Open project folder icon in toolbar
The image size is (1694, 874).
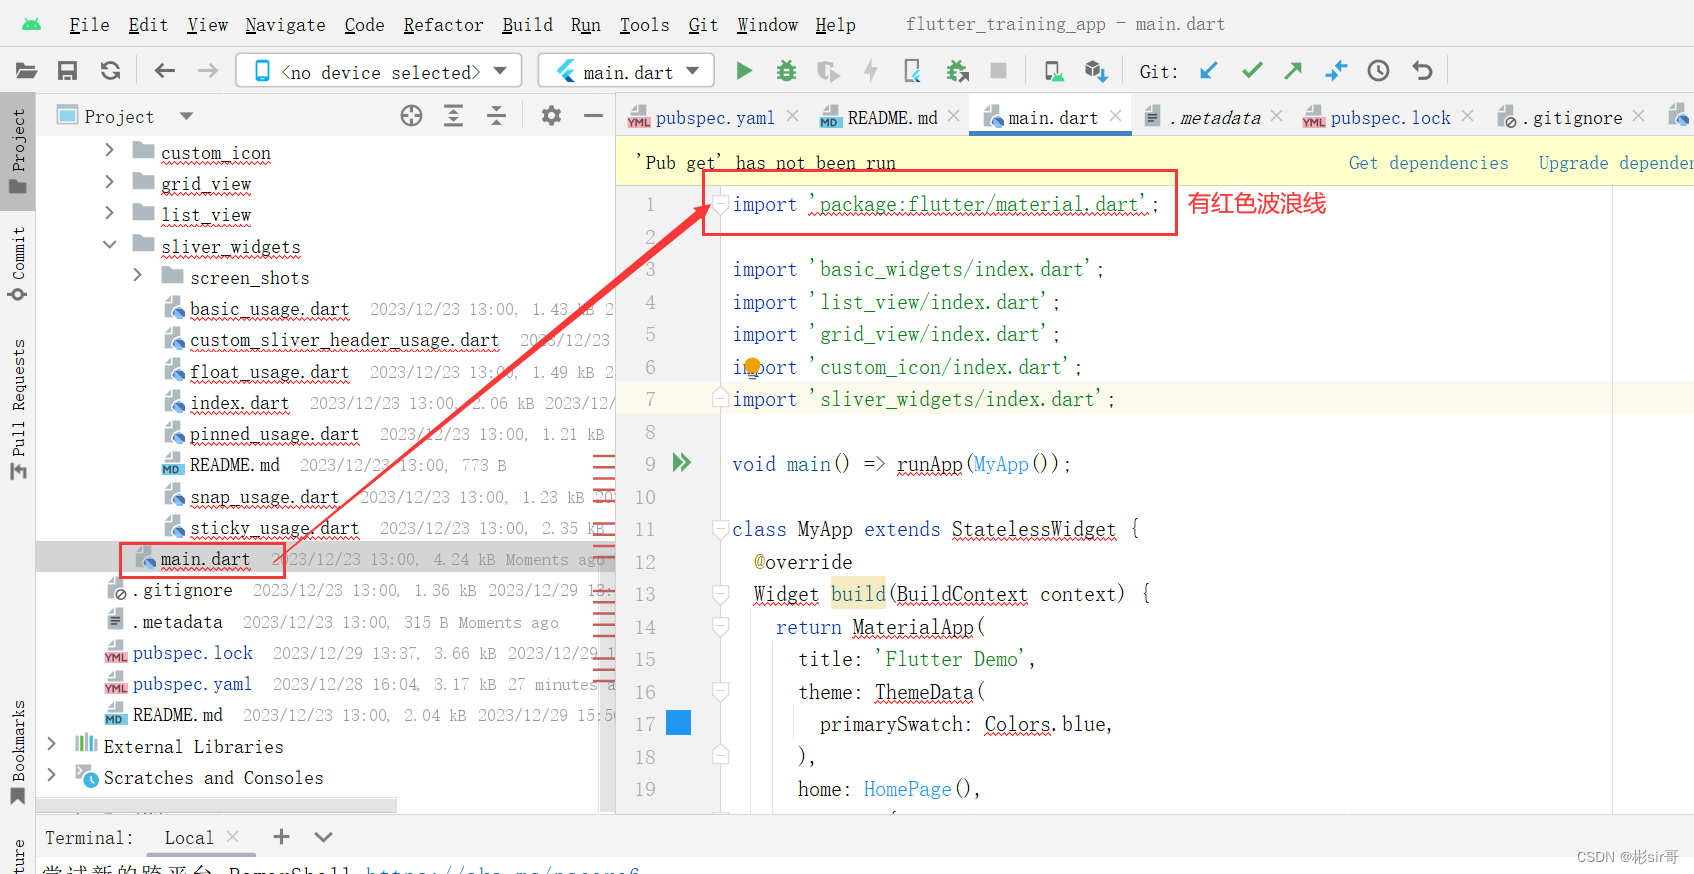[x=26, y=71]
